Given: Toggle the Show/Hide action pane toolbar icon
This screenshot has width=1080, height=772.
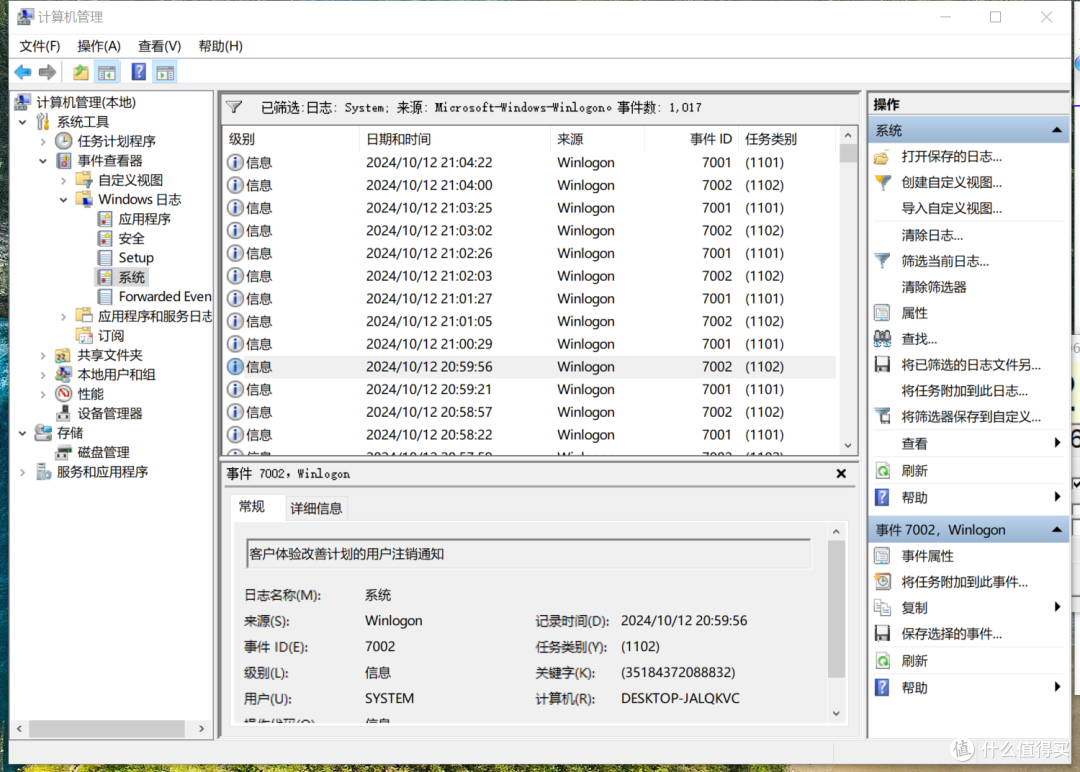Looking at the screenshot, I should 165,71.
